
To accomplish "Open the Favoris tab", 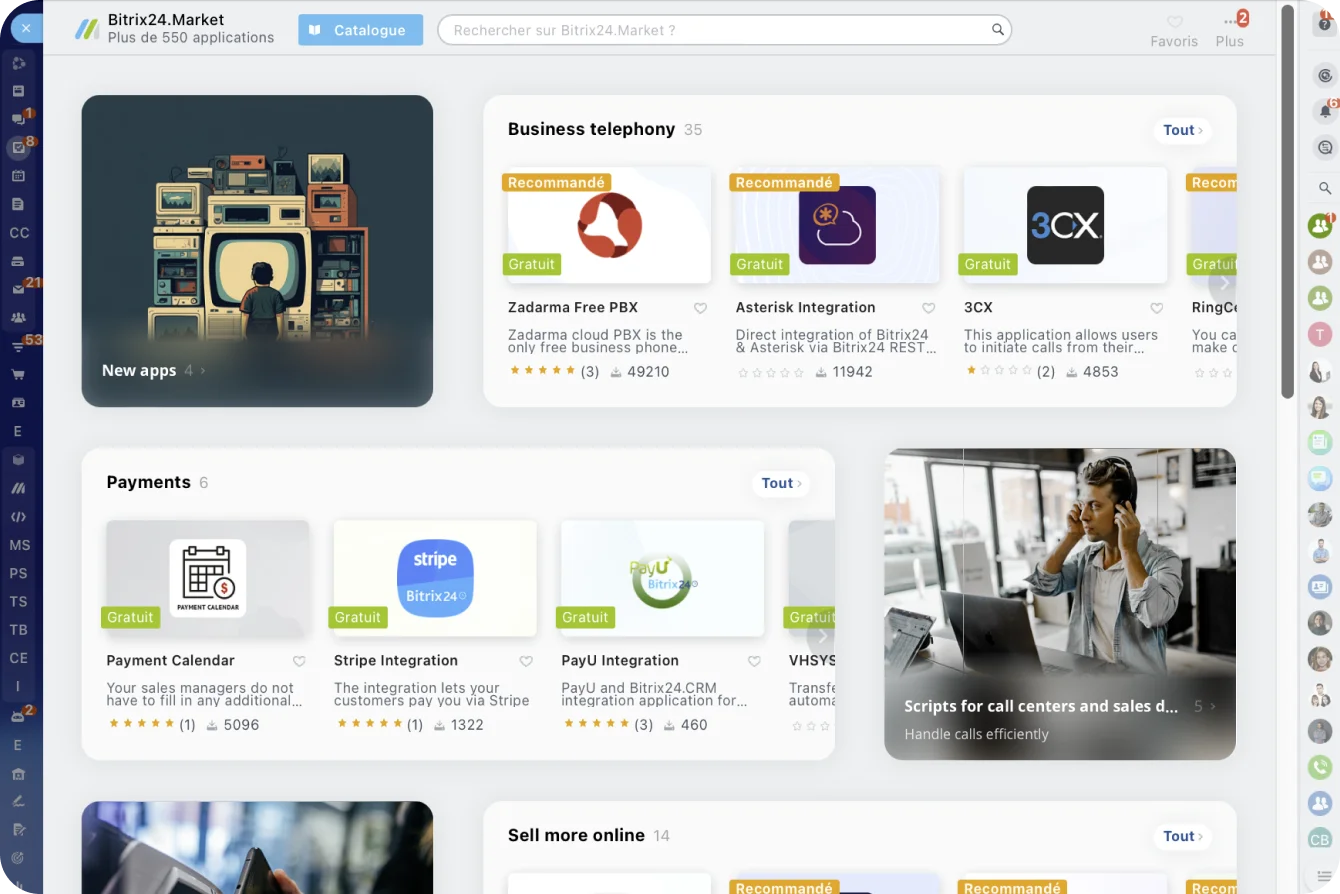I will tap(1174, 31).
